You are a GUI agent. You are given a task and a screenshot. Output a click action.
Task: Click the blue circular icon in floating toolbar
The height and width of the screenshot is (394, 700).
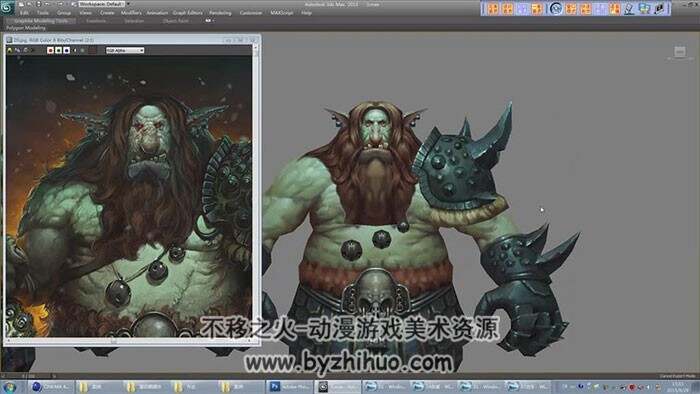point(555,8)
